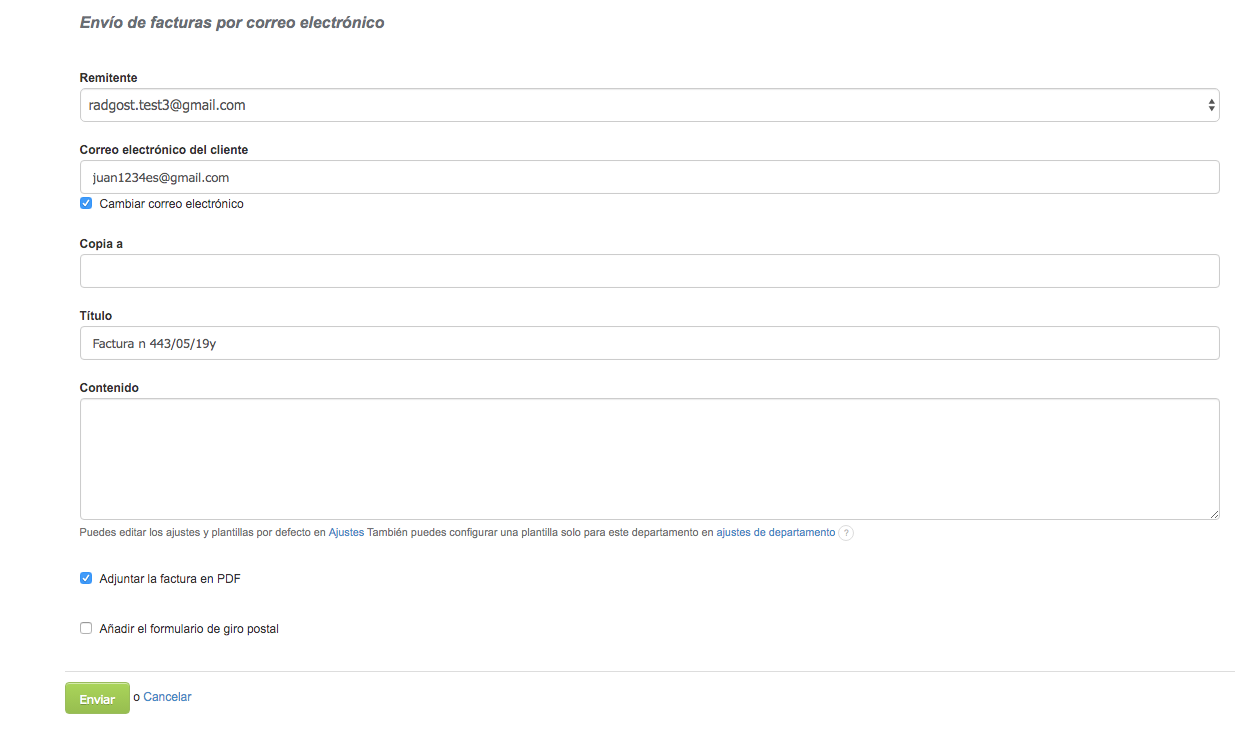The height and width of the screenshot is (730, 1259).
Task: Click the Contenido label text
Action: [109, 388]
